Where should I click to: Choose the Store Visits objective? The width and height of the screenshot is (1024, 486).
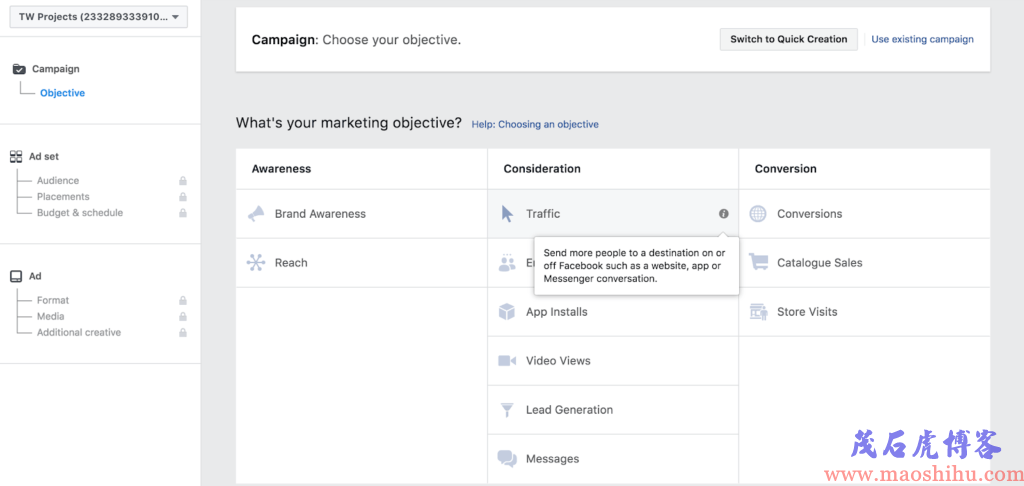(x=865, y=312)
